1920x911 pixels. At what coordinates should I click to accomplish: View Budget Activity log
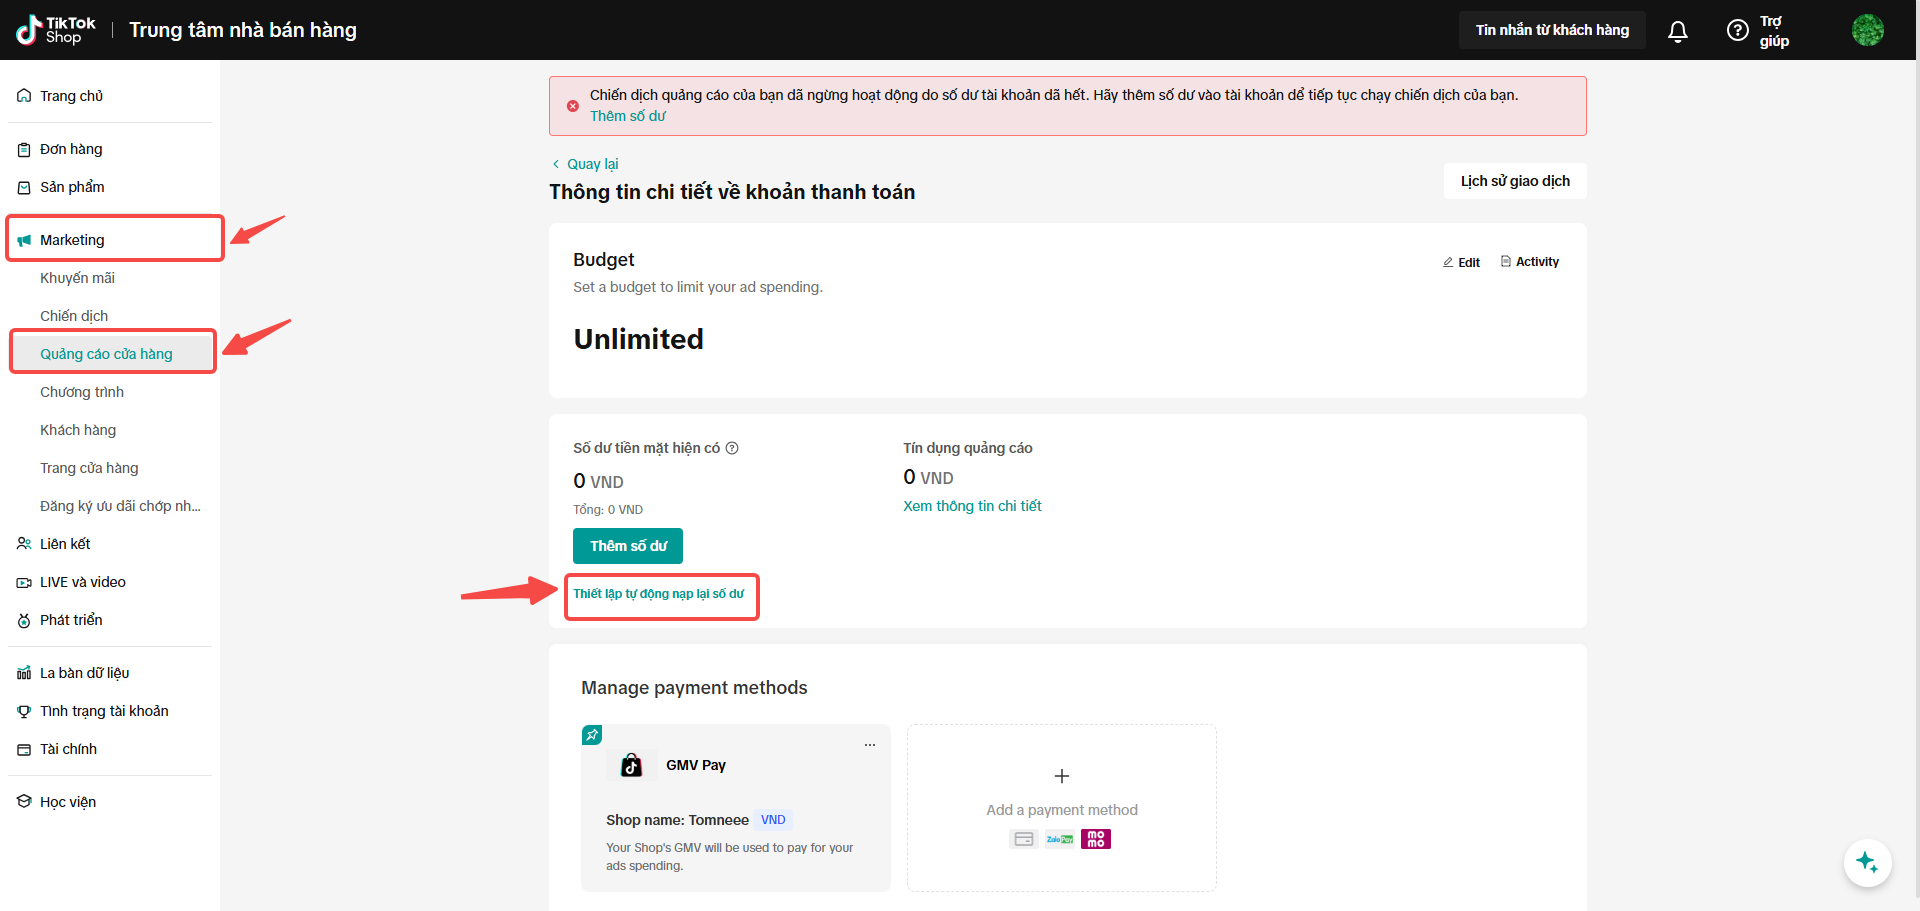point(1530,262)
